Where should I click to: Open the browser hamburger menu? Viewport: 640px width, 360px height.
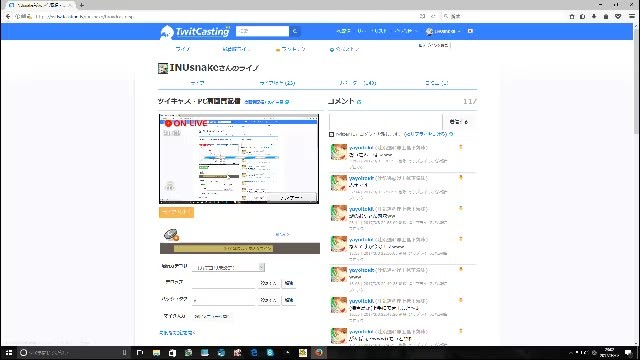tap(631, 16)
